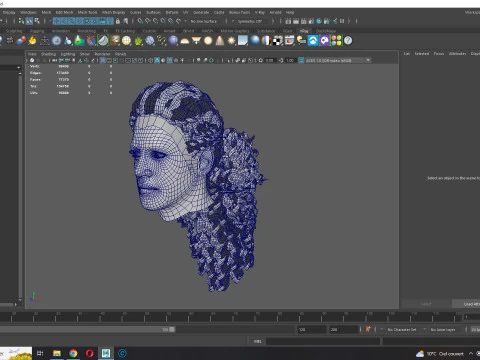Click the green flask shelf icon
Screen dimensions: 480x360
79,41
